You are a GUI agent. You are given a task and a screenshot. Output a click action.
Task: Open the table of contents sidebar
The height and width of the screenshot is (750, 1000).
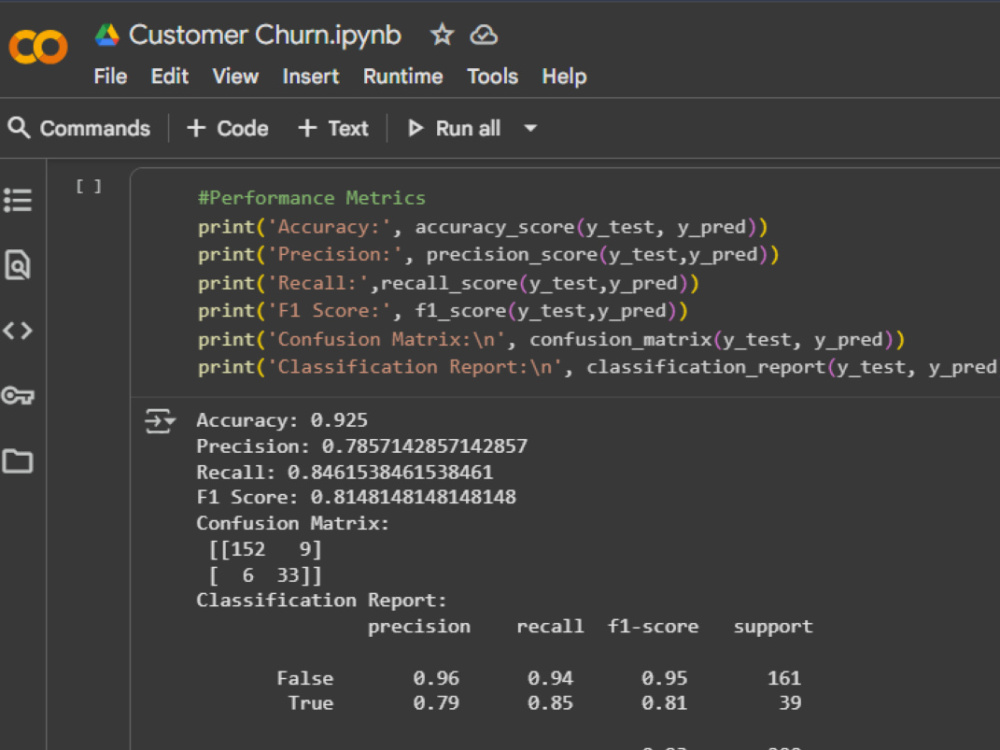coord(18,200)
